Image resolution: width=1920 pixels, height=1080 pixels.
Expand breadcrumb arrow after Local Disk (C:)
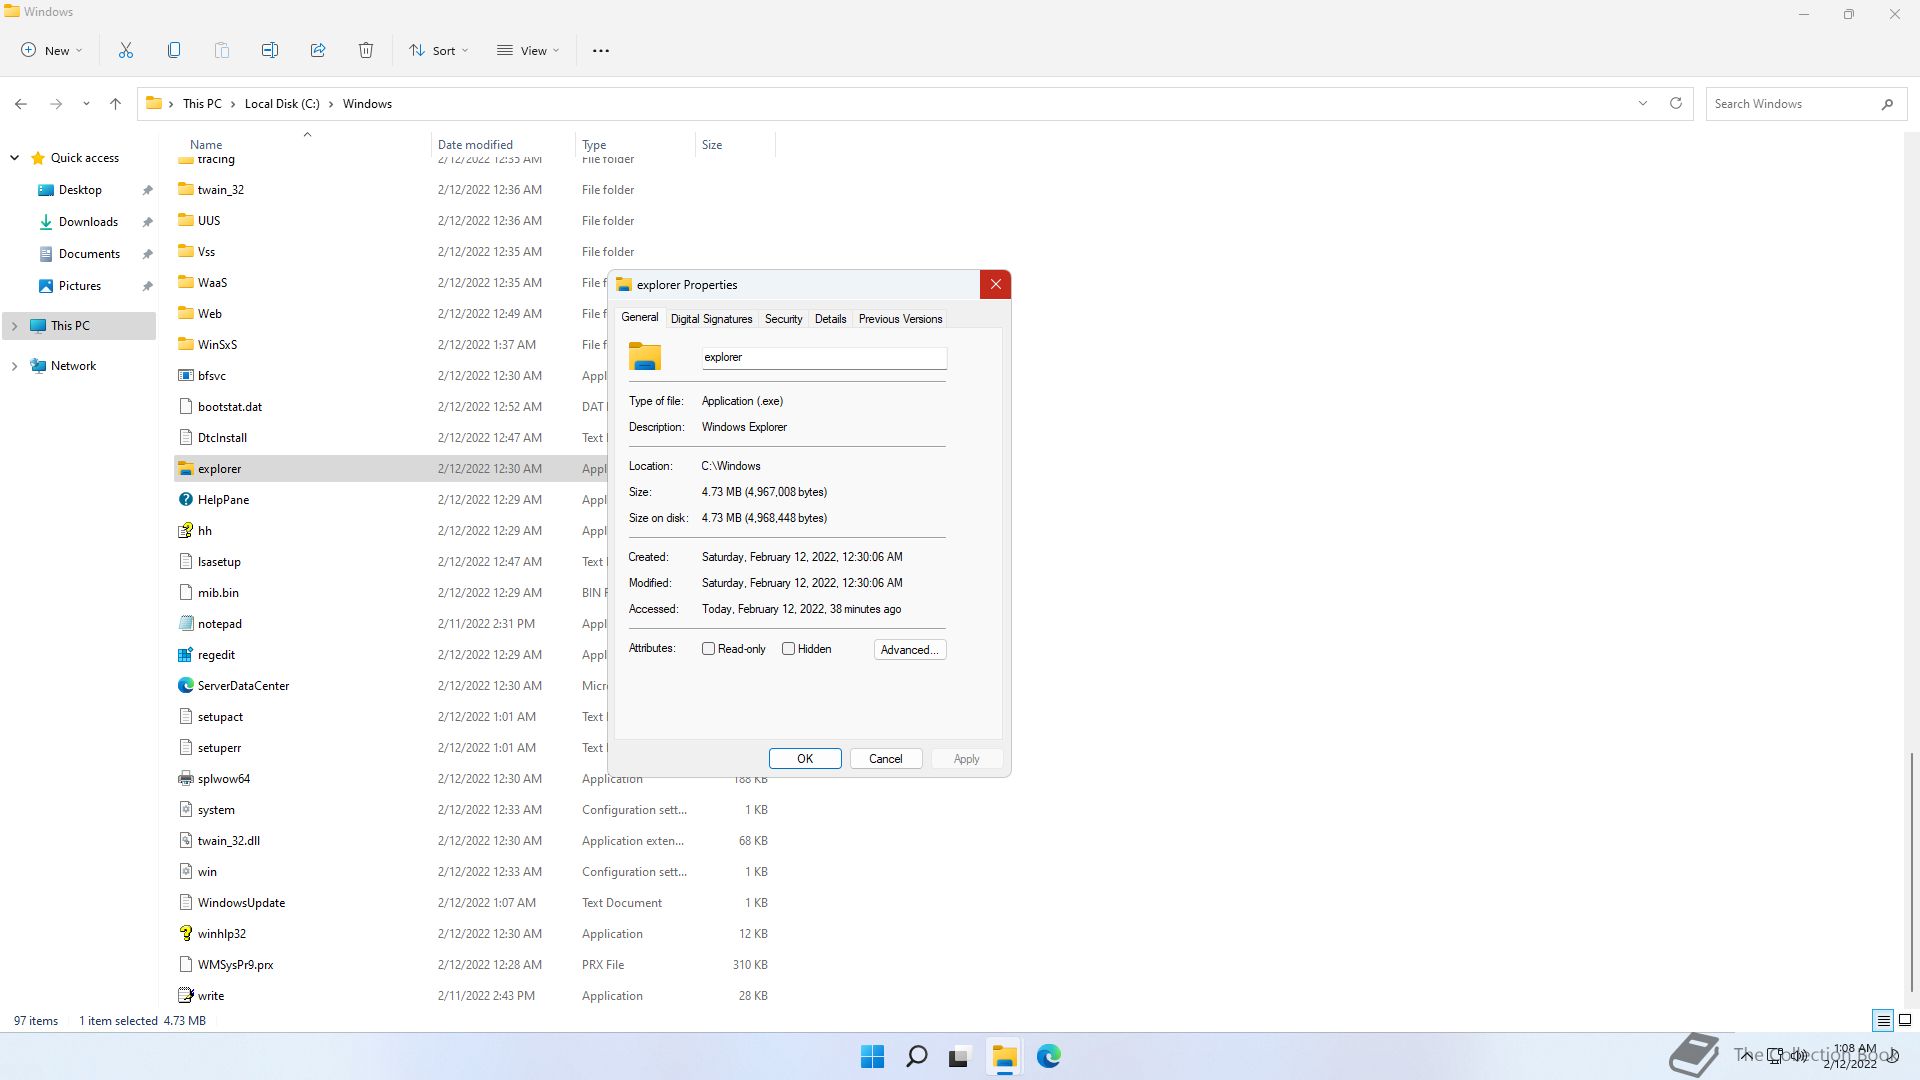pyautogui.click(x=331, y=104)
